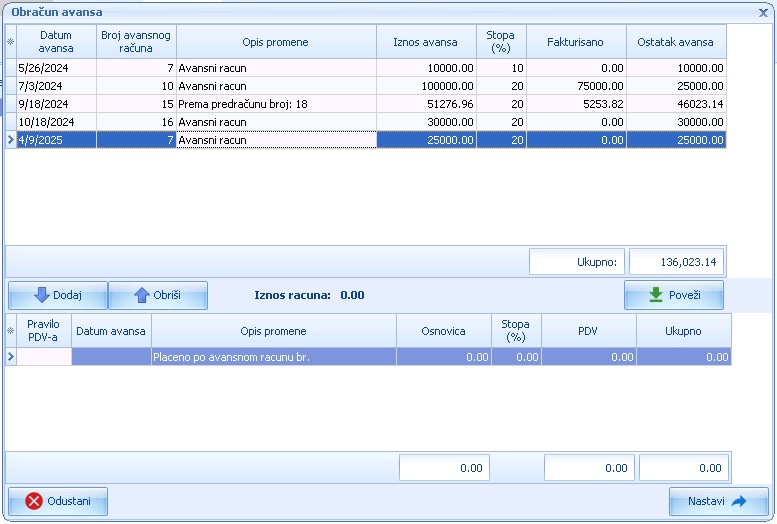Click the blue down arrow icon on Dodaj
The image size is (777, 524).
[42, 295]
